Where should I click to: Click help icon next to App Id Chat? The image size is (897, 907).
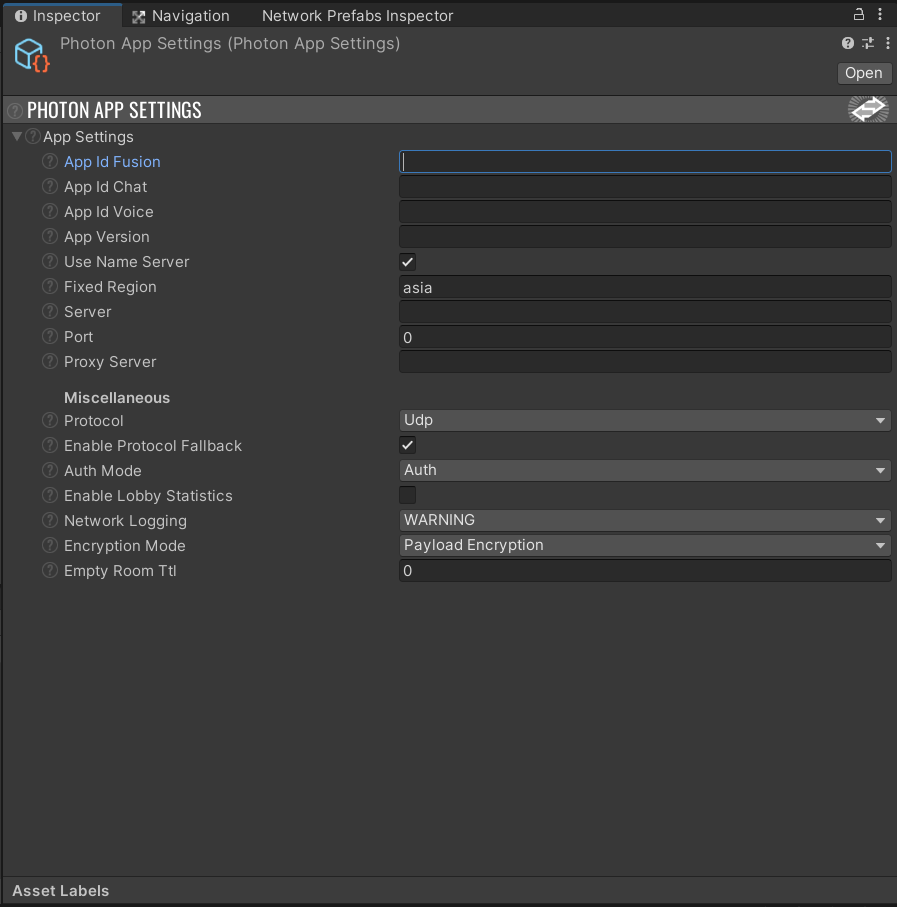[x=50, y=186]
